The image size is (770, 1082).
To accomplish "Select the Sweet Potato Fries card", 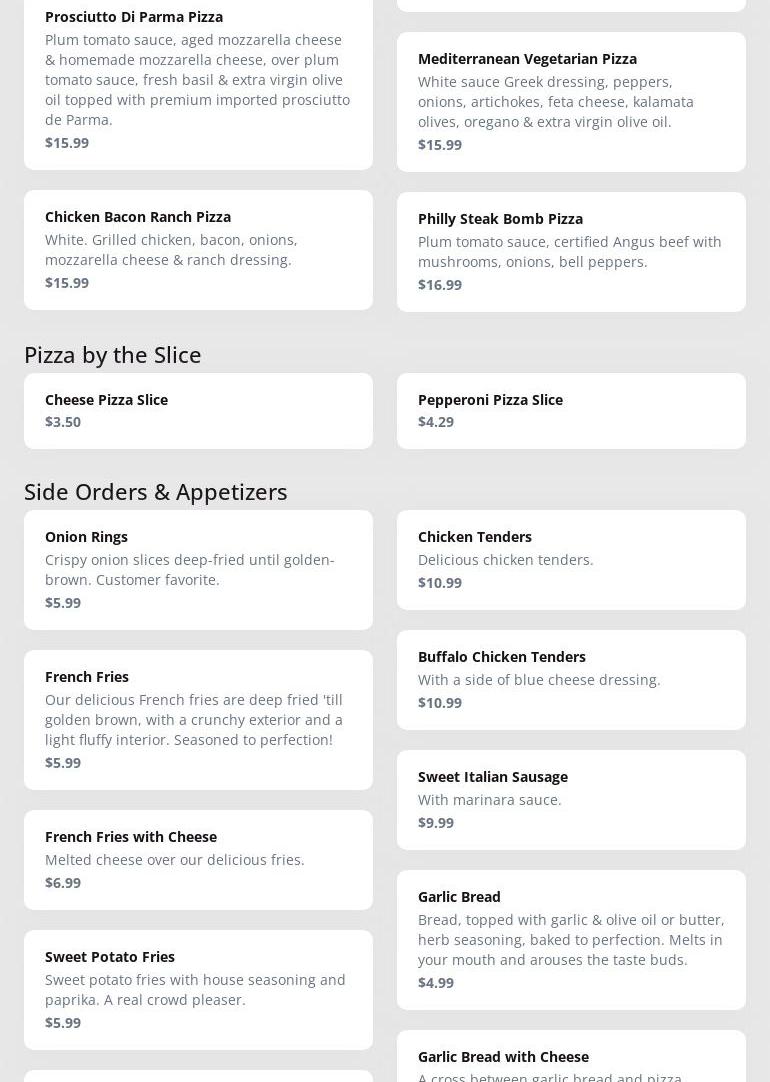I will click(x=198, y=989).
